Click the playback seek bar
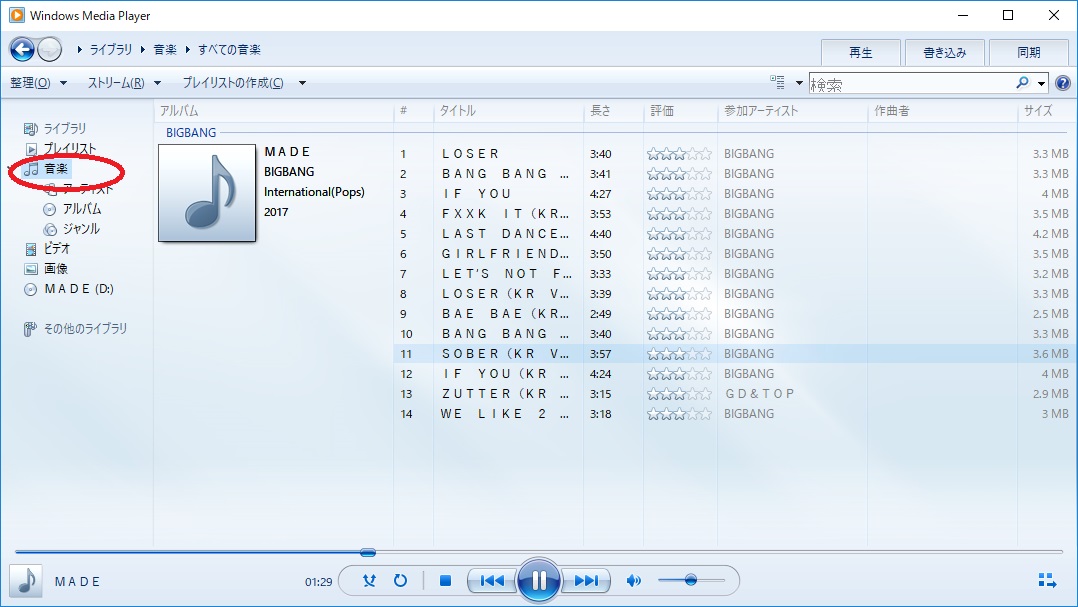The image size is (1078, 607). tap(539, 552)
